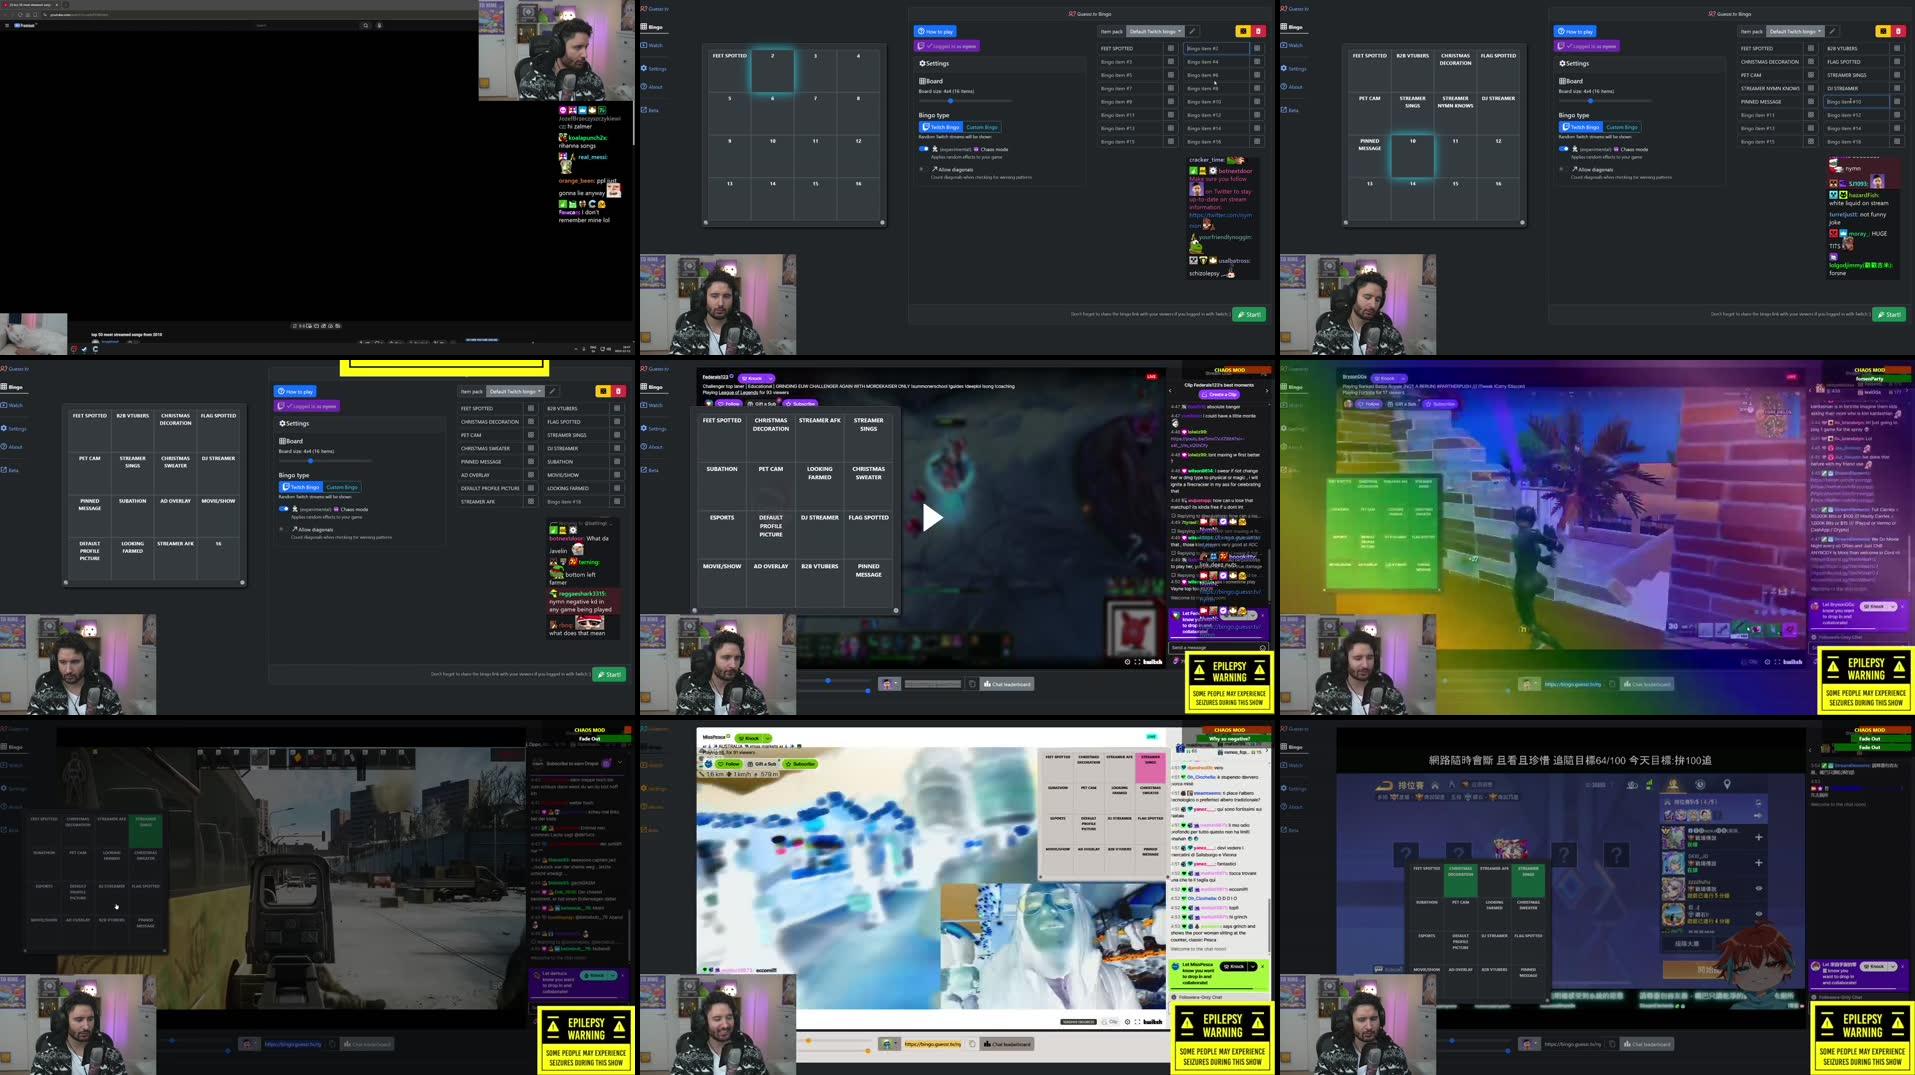
Task: Adjust the board size slider
Action: [951, 100]
